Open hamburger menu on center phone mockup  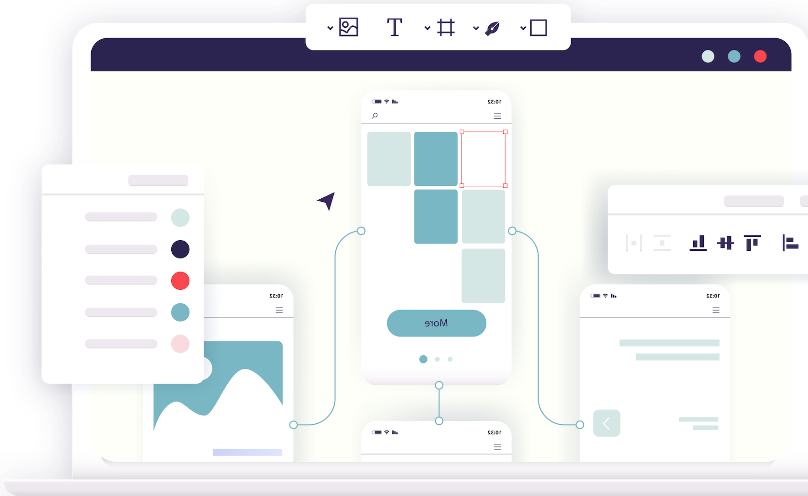(497, 116)
